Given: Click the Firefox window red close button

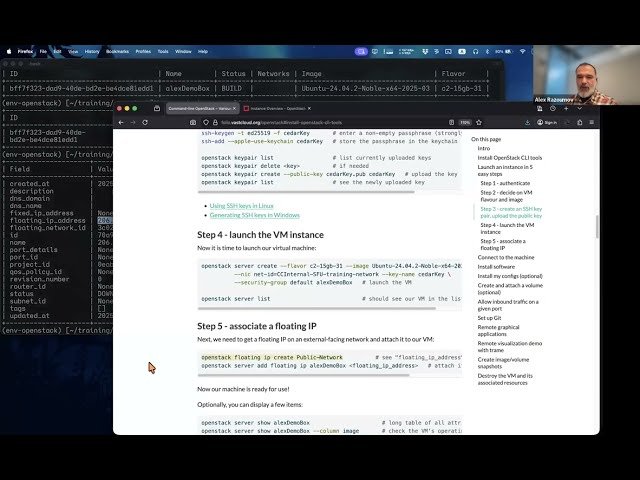Looking at the screenshot, I should tap(120, 107).
